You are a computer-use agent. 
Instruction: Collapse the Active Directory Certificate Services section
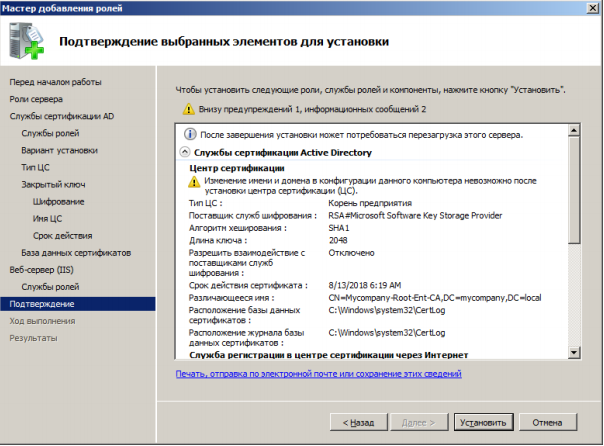tap(185, 153)
